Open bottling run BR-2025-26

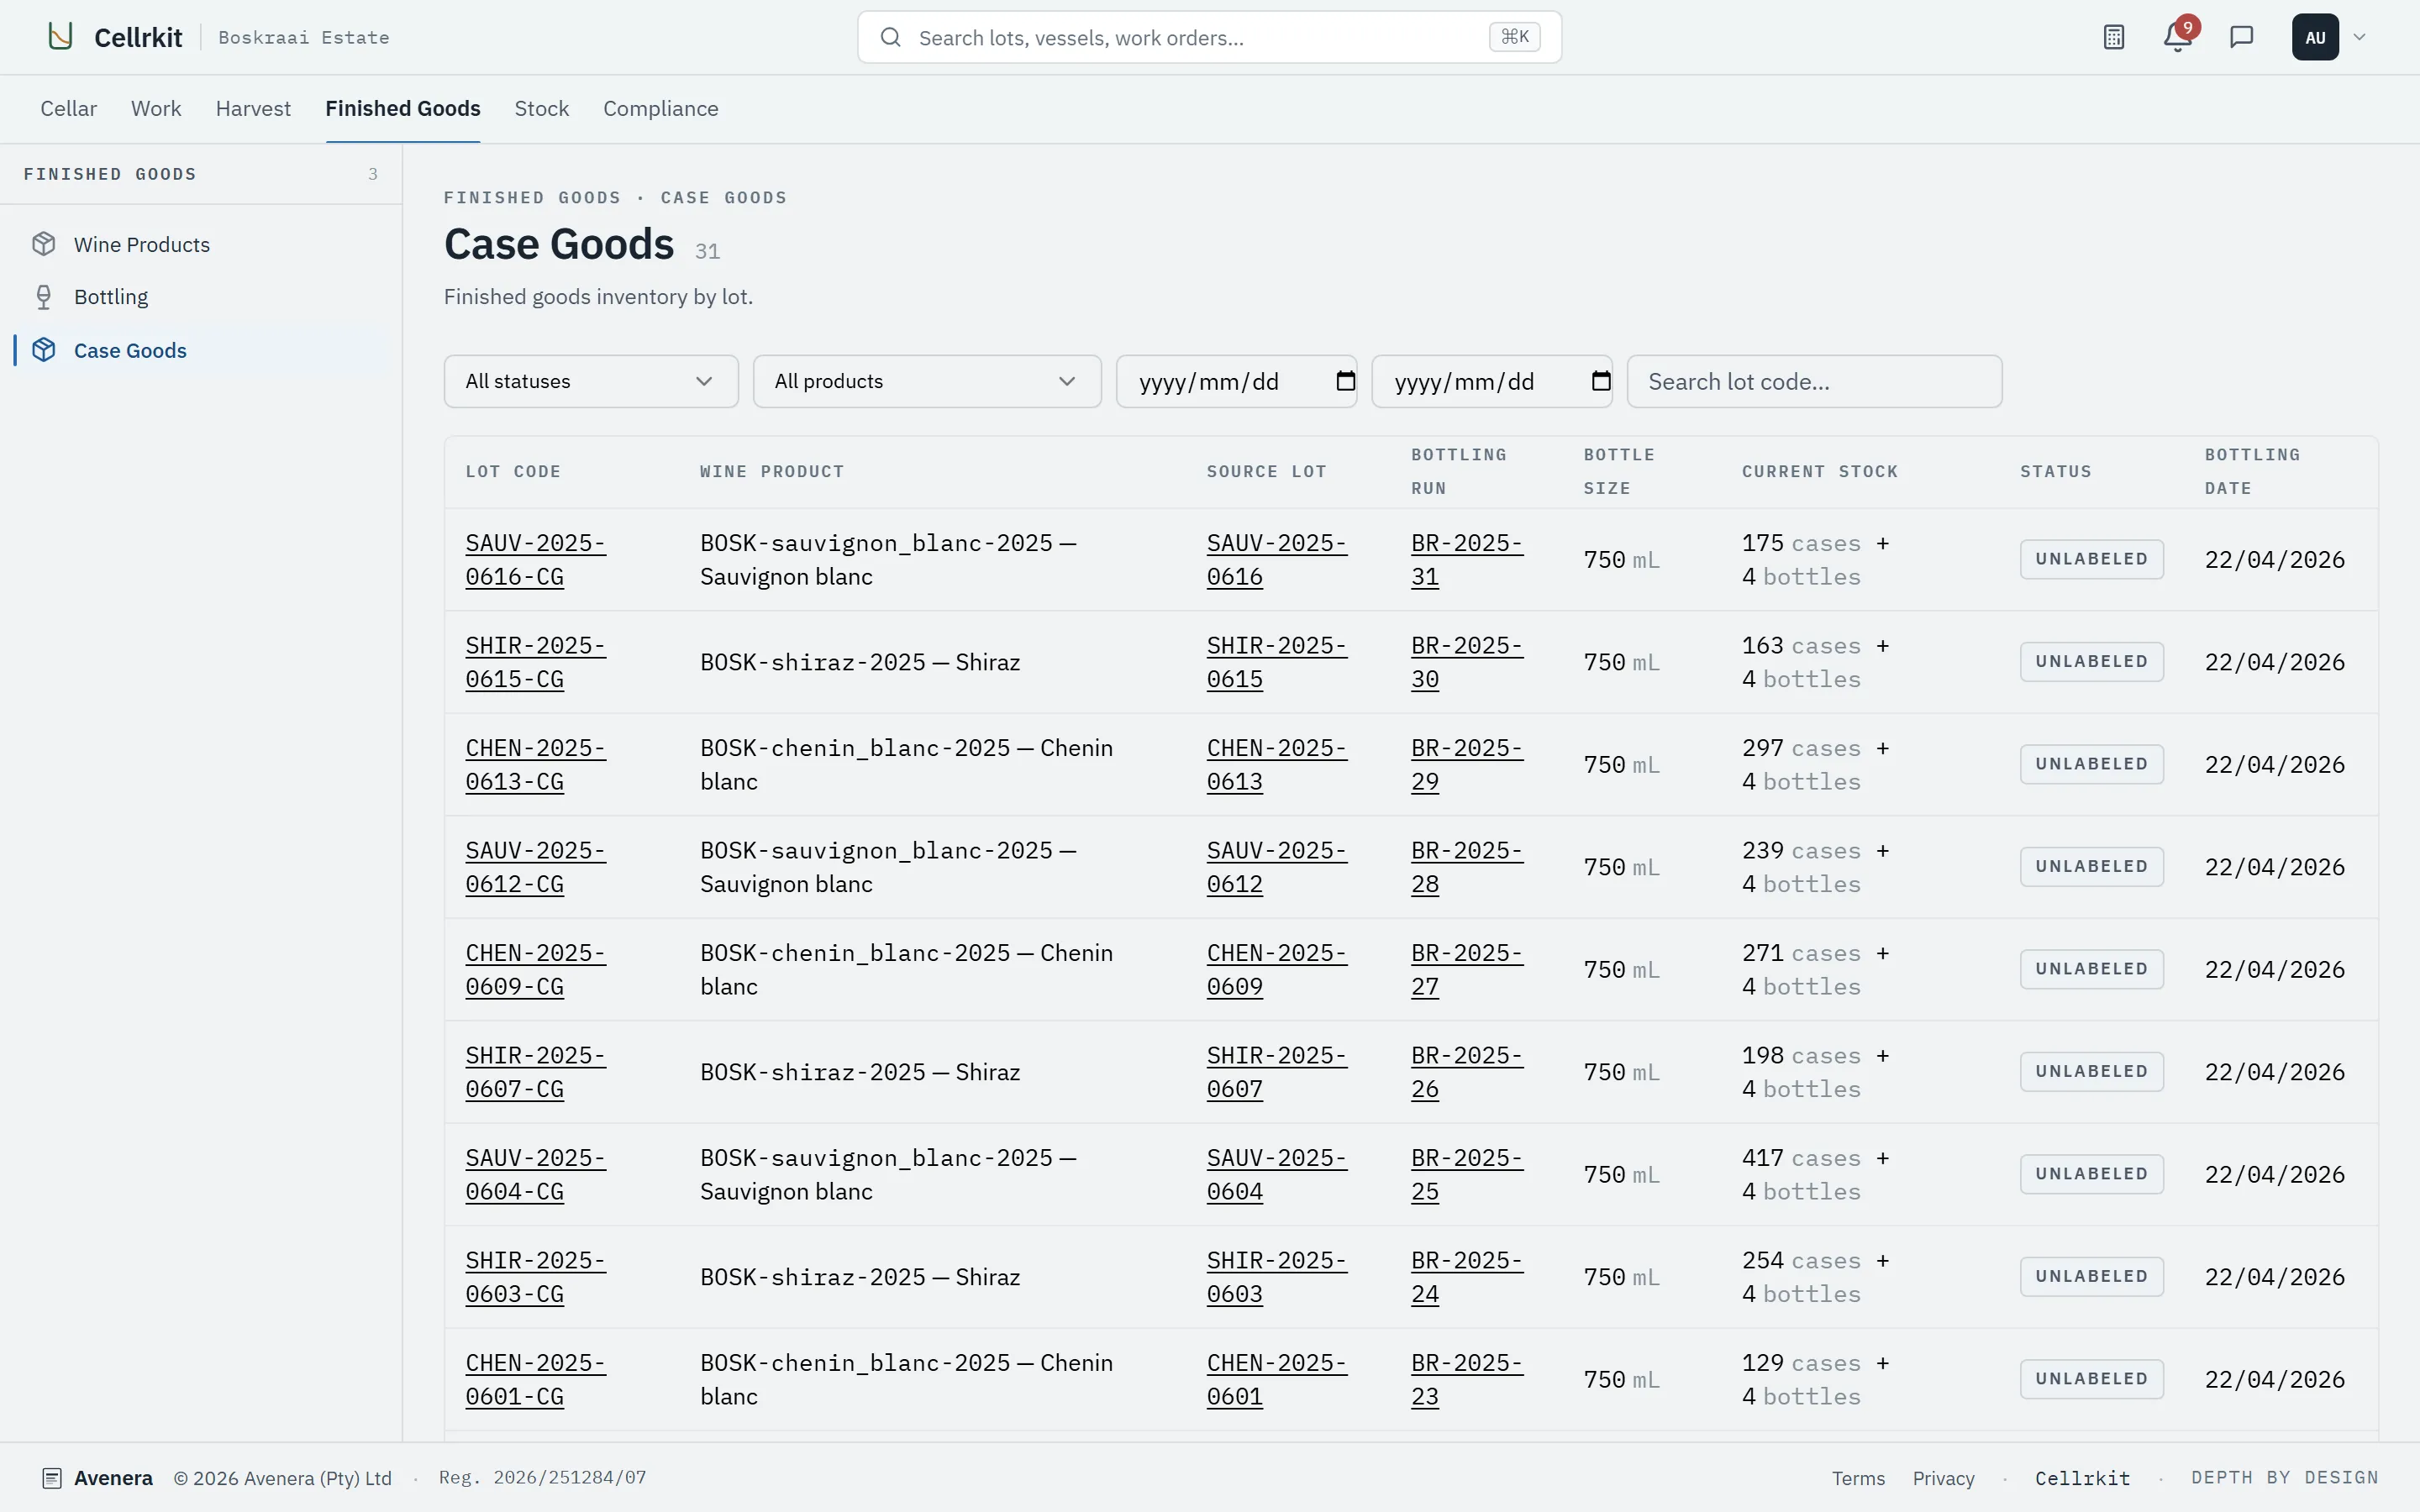pyautogui.click(x=1467, y=1072)
